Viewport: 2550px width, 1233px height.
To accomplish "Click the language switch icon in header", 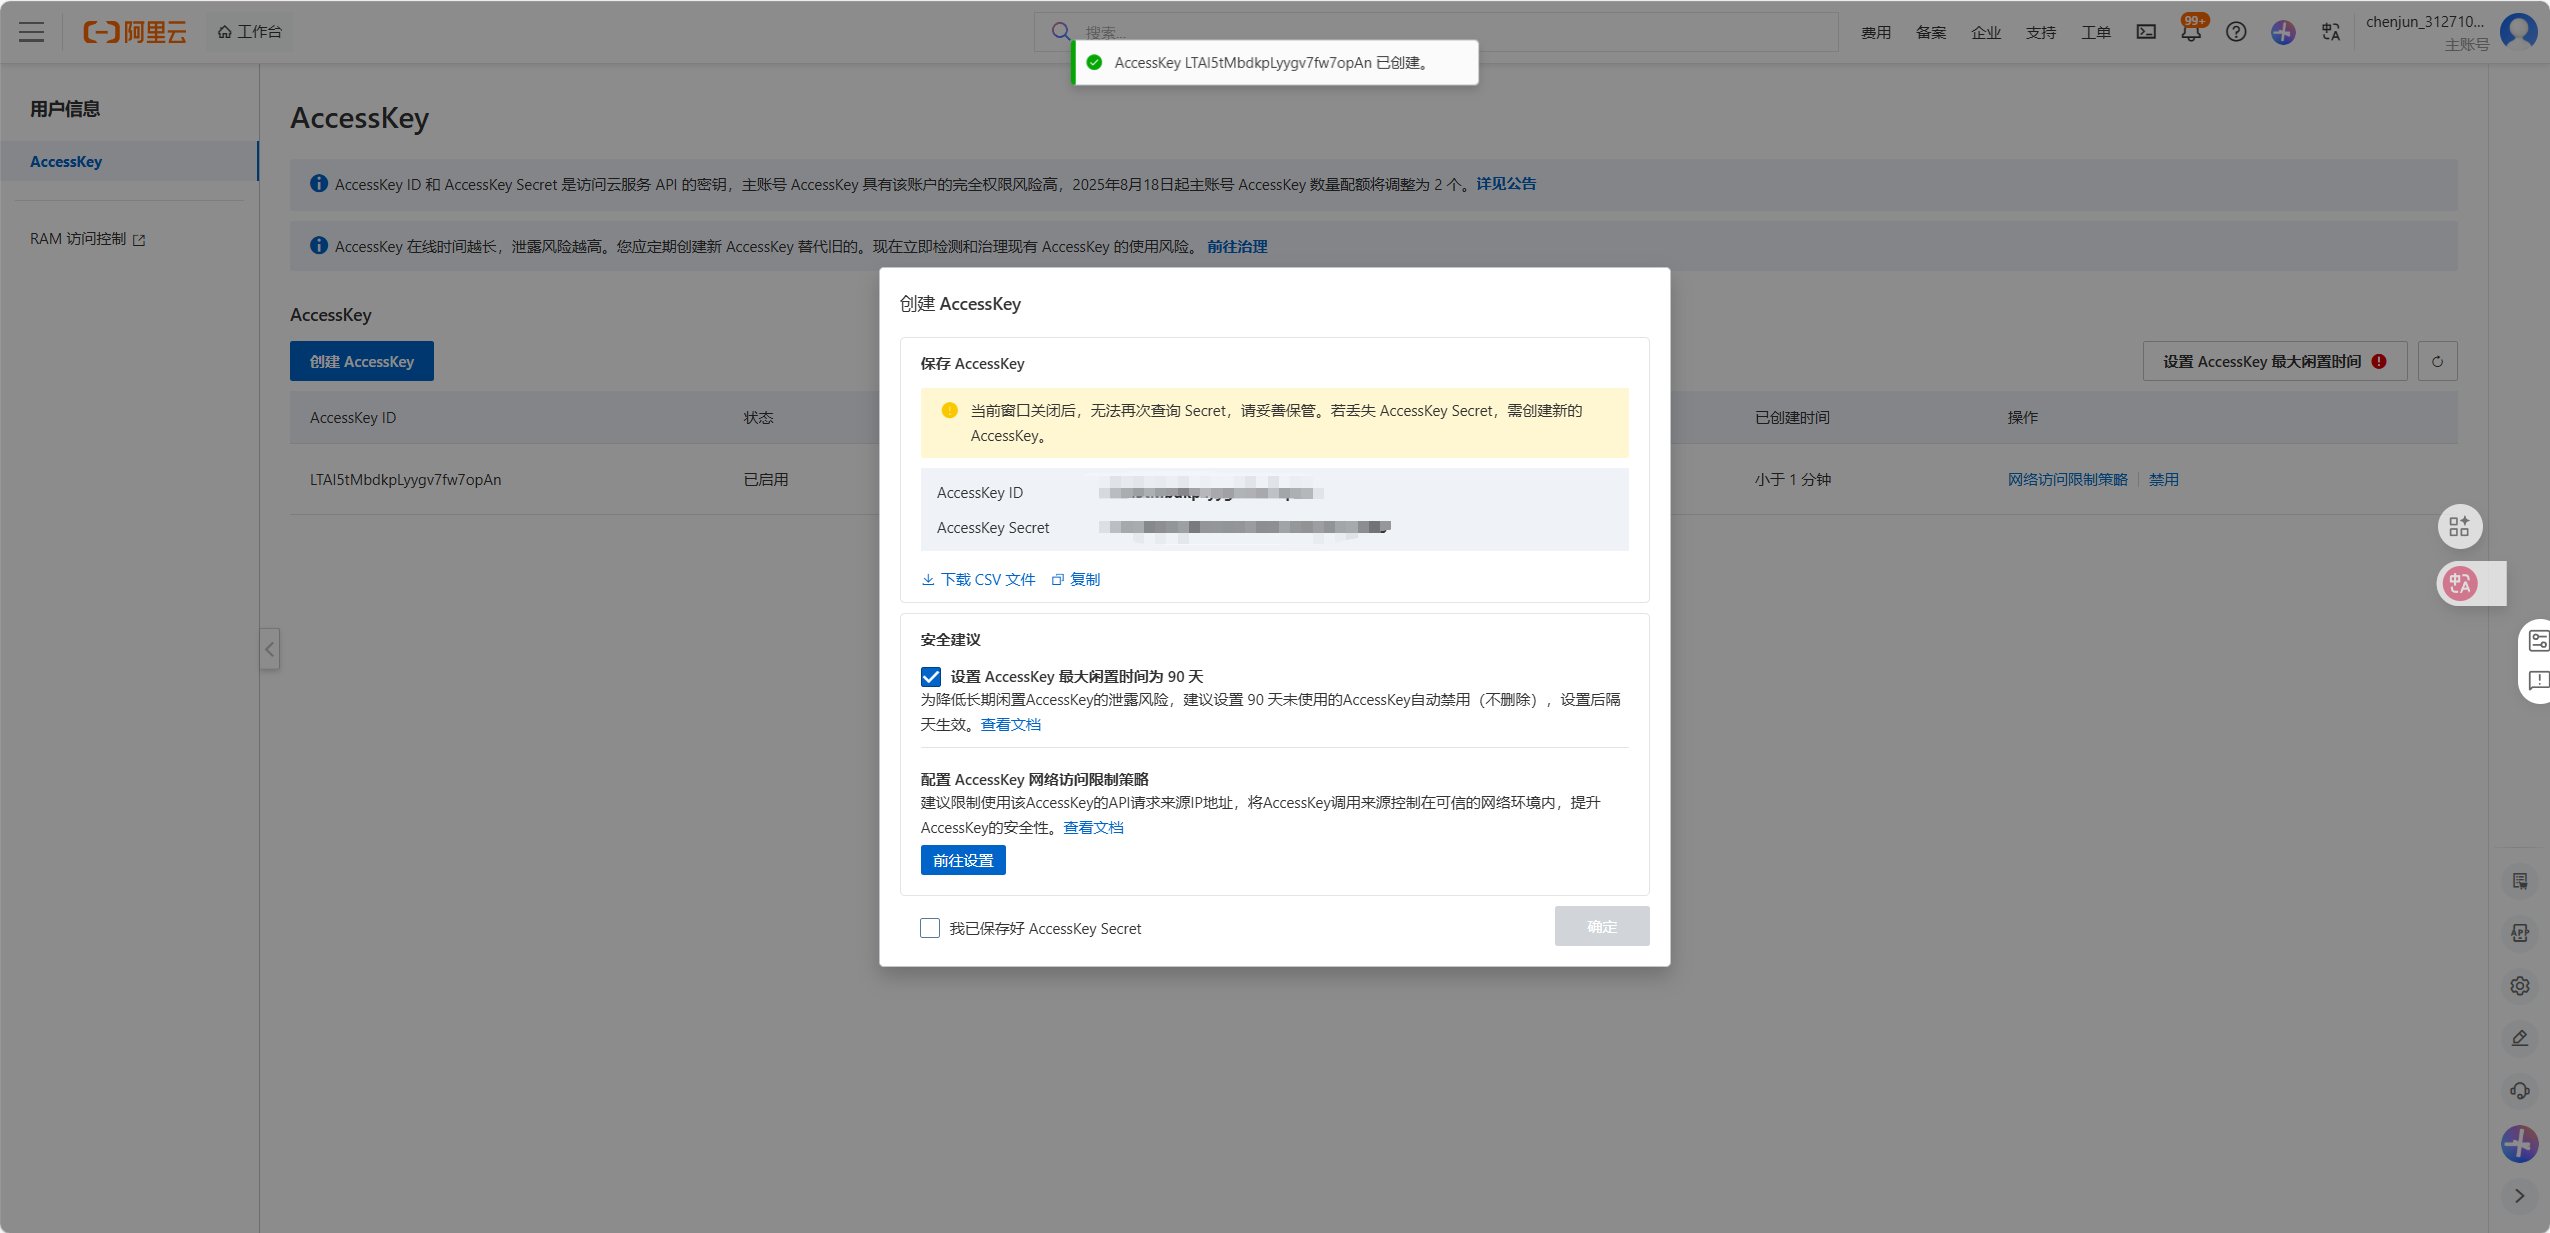I will coord(2331,32).
